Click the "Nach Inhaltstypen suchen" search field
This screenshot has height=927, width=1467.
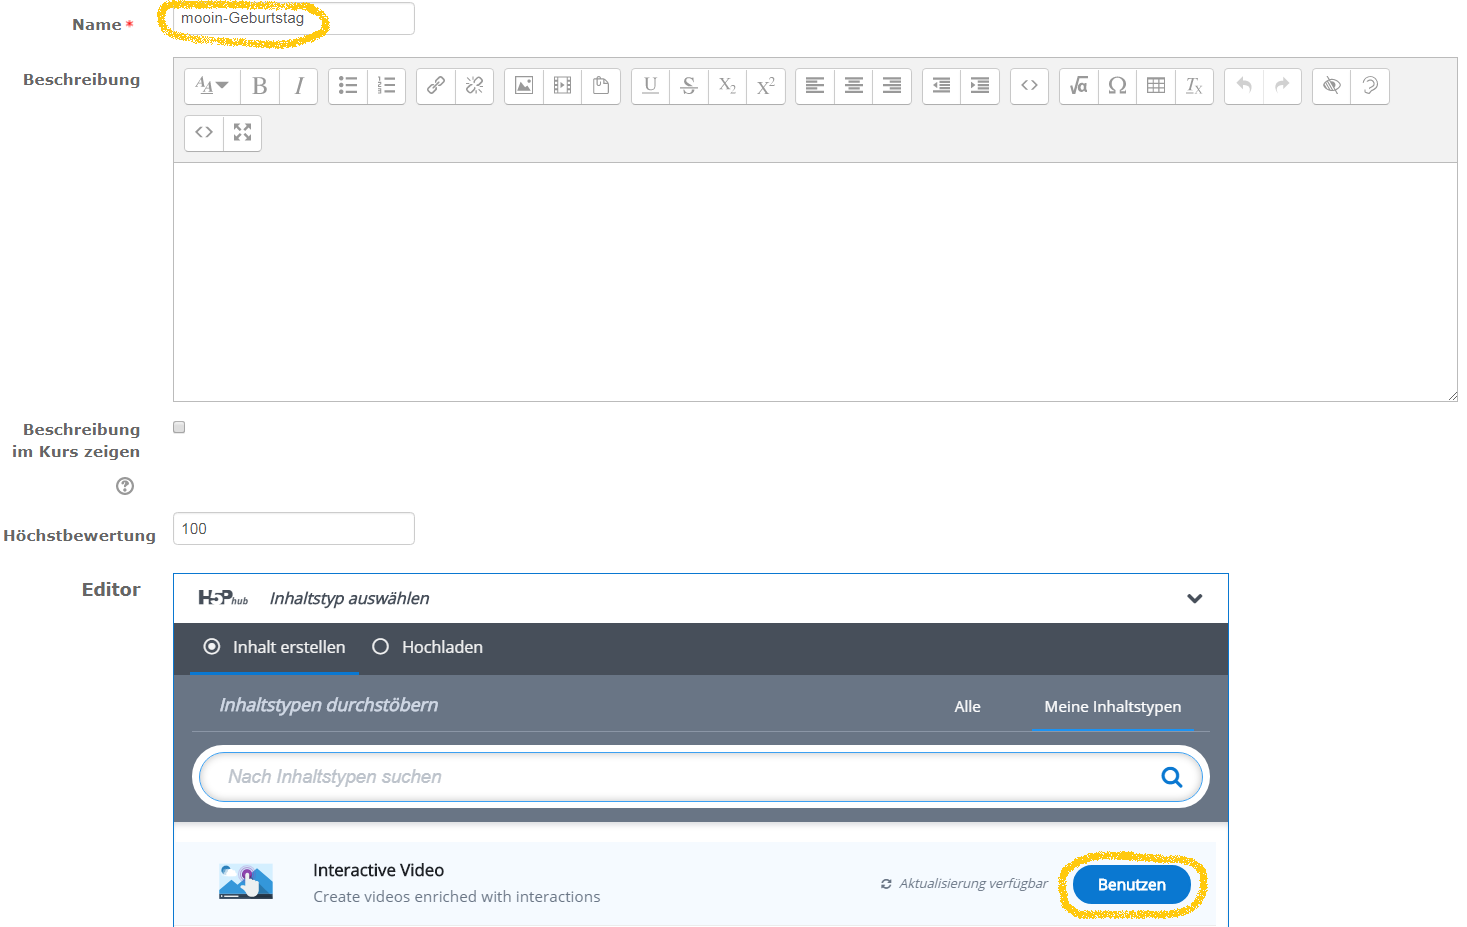tap(680, 777)
